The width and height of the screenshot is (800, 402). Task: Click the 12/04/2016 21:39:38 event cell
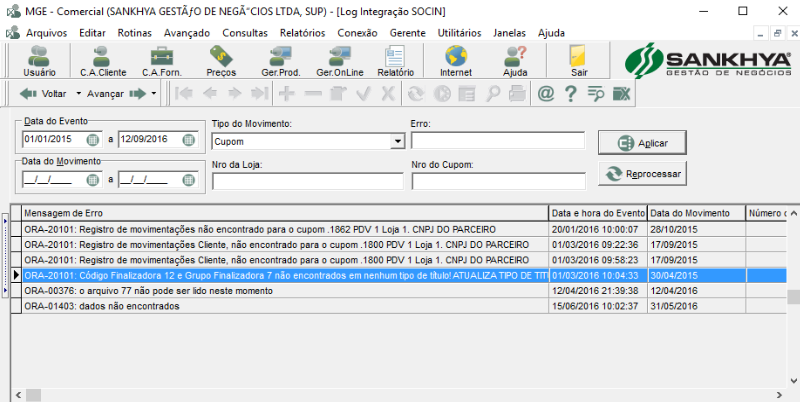598,291
